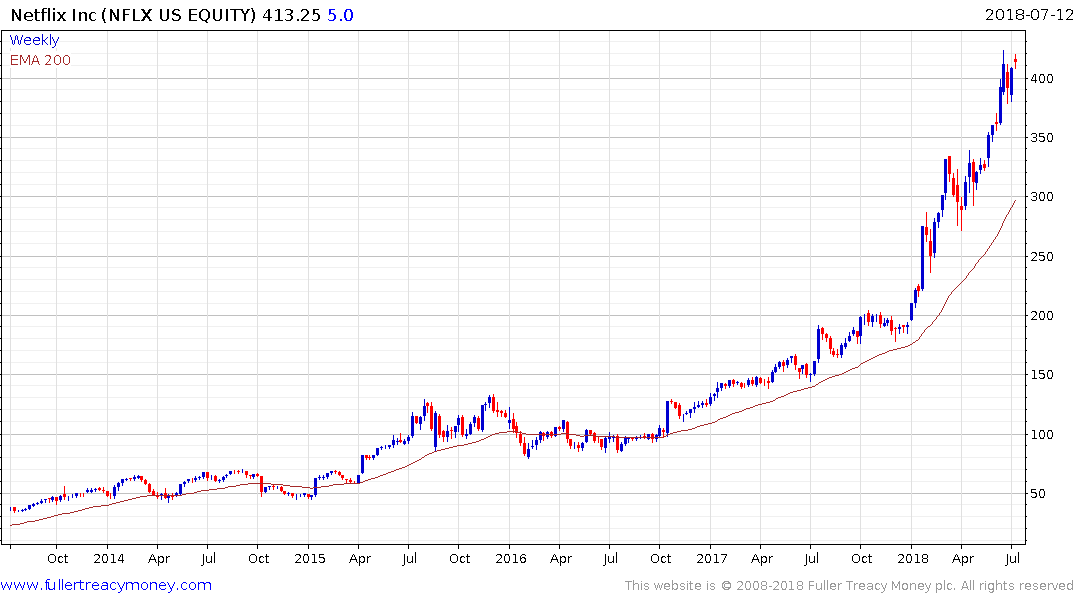Click the 250 price axis label
The width and height of the screenshot is (1075, 600).
click(x=1042, y=256)
